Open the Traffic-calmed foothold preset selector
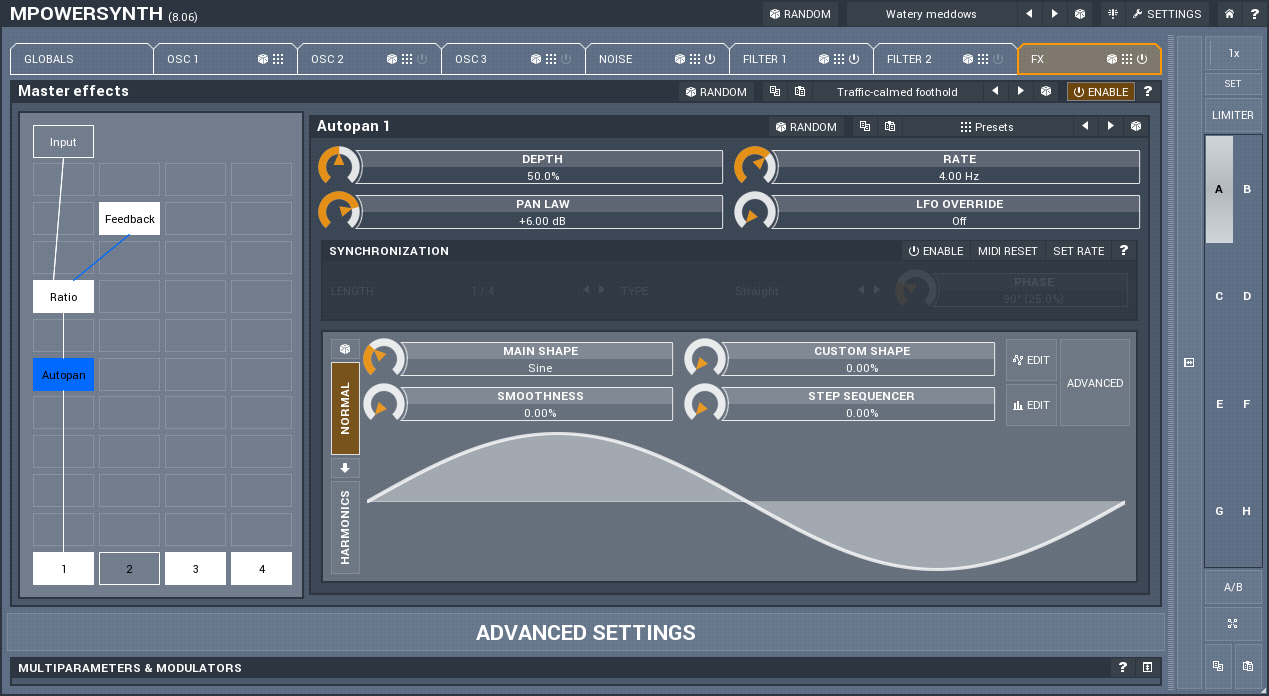 click(x=896, y=91)
